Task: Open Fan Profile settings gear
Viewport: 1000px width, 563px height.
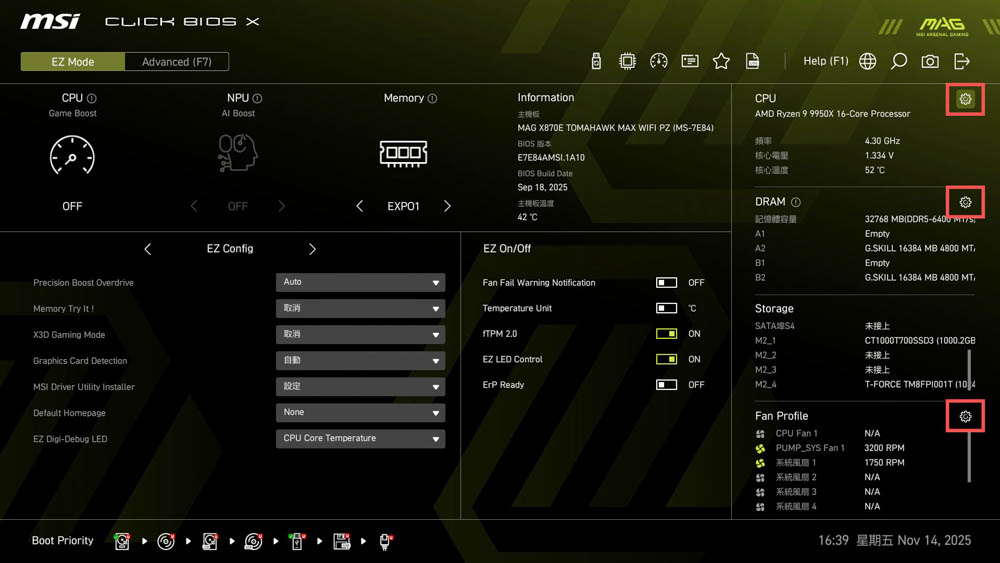Action: [x=965, y=416]
